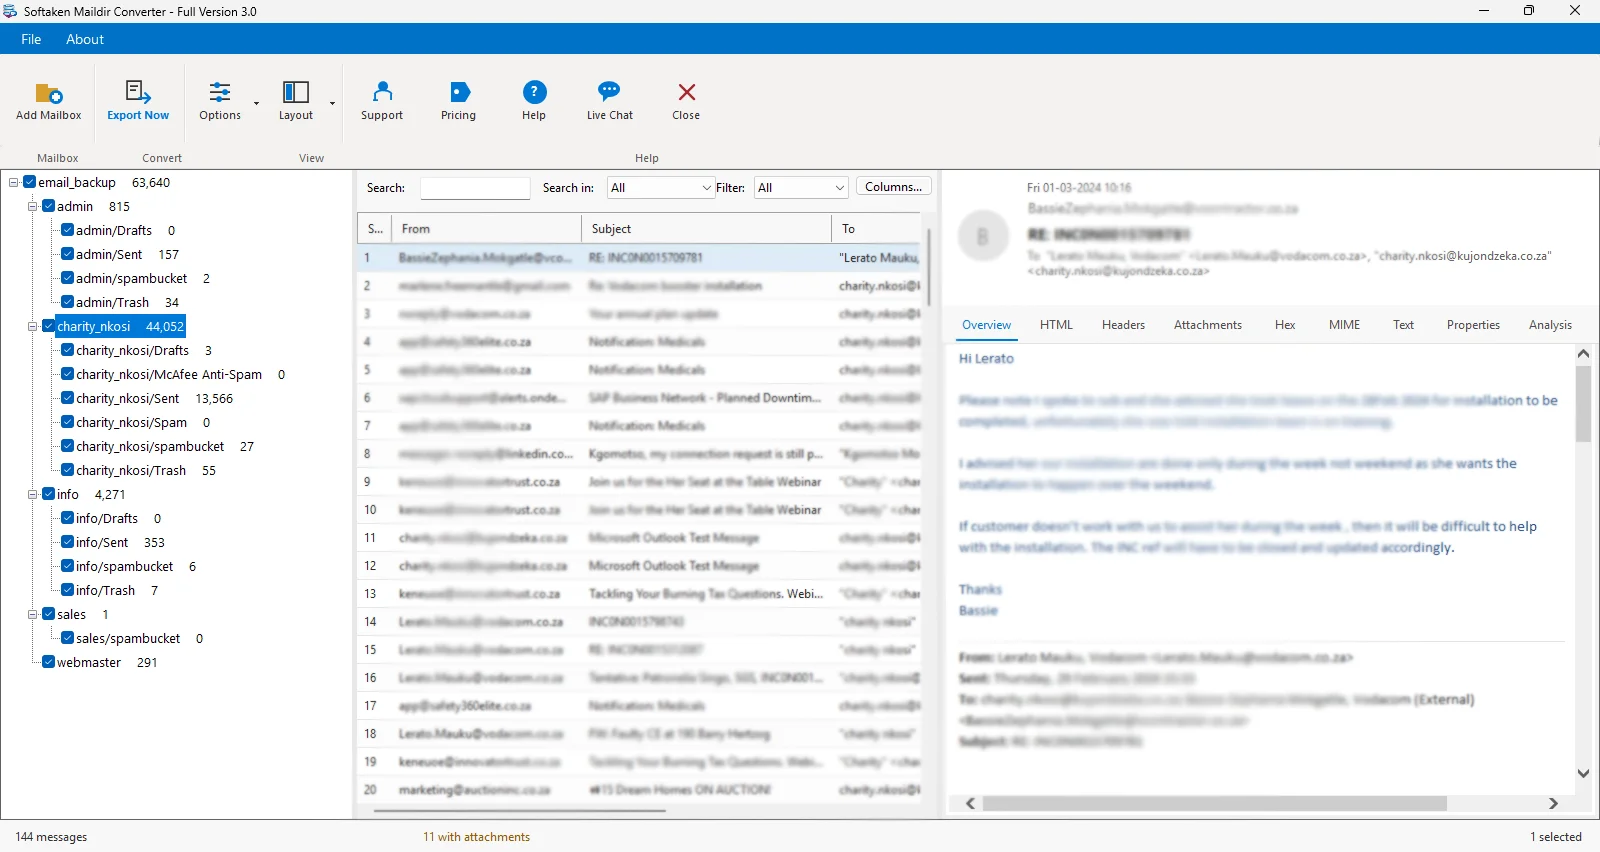The height and width of the screenshot is (852, 1600).
Task: Click the Softaken app icon in title bar
Action: (x=10, y=11)
